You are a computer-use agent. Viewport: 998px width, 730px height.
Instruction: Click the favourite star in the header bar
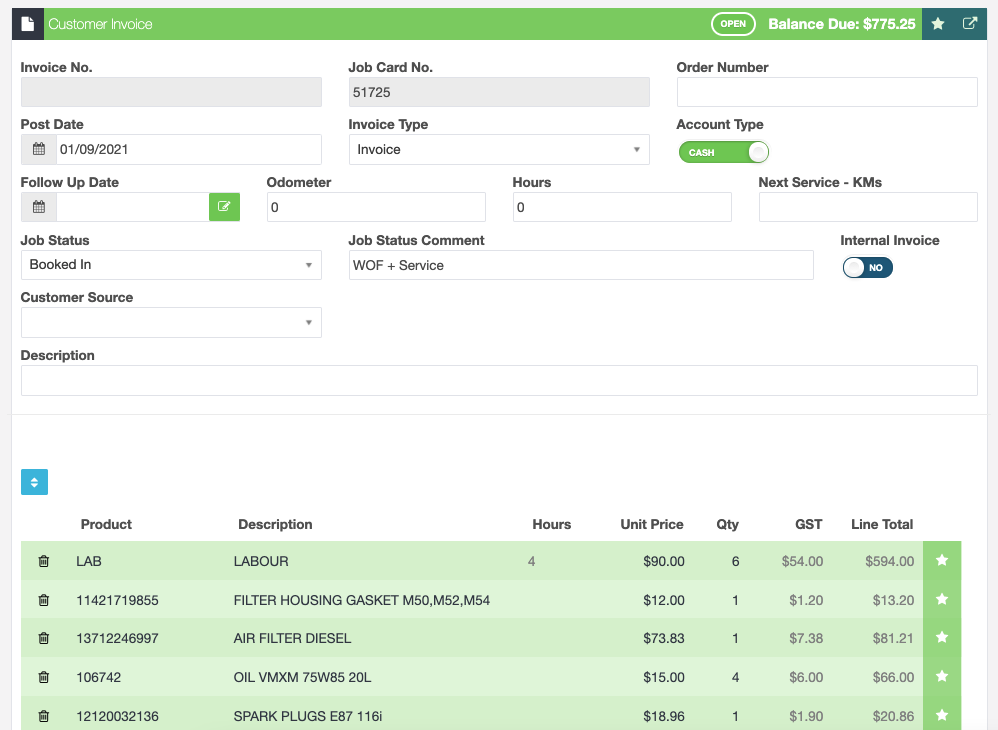point(938,24)
